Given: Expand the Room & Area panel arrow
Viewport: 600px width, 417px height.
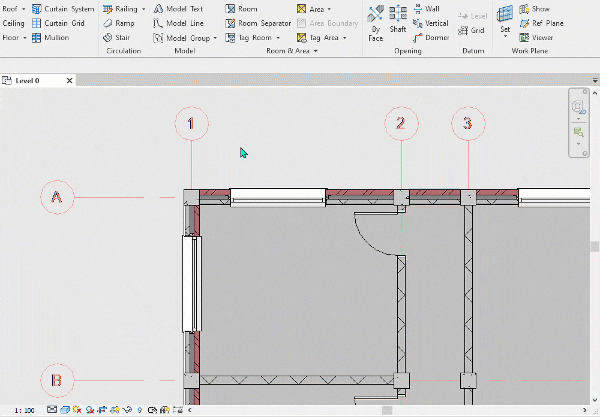Looking at the screenshot, I should pos(316,51).
